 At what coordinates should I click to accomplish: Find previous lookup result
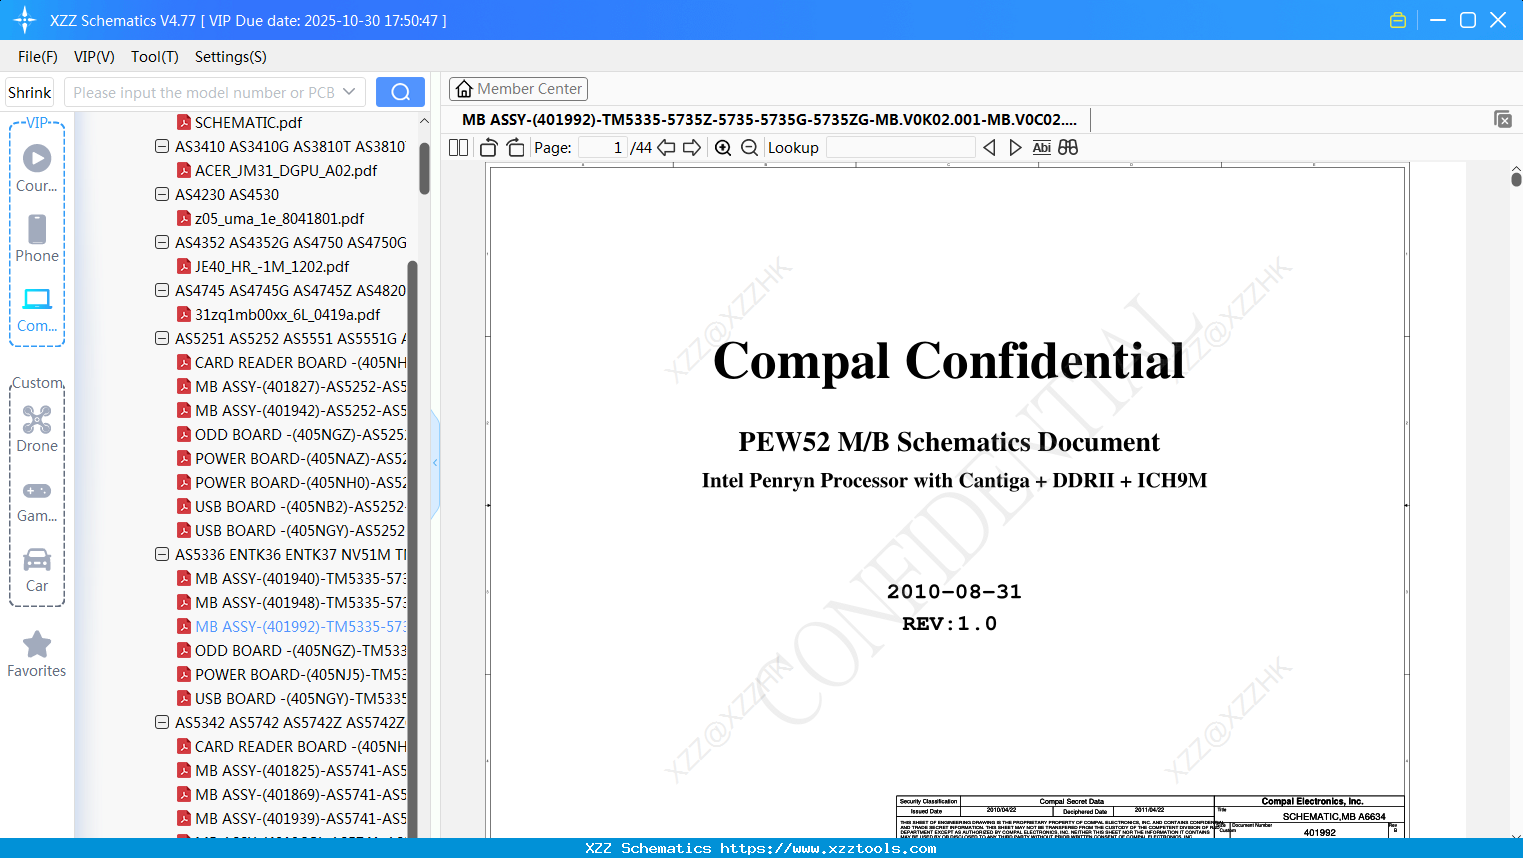[989, 147]
